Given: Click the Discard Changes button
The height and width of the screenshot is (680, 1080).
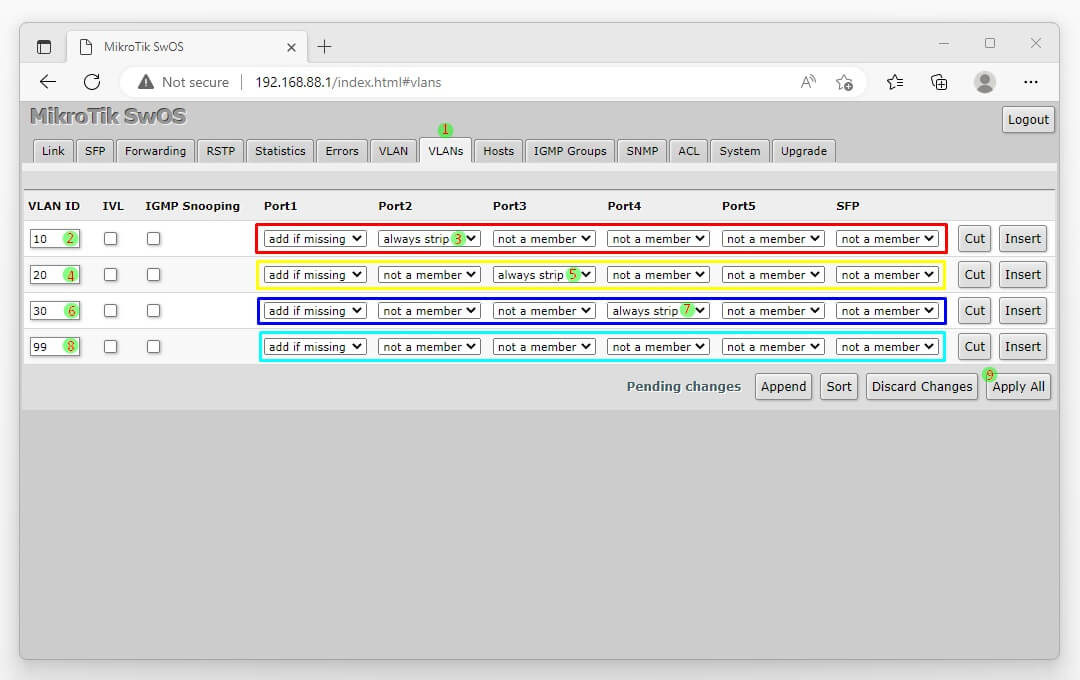Looking at the screenshot, I should click(921, 387).
